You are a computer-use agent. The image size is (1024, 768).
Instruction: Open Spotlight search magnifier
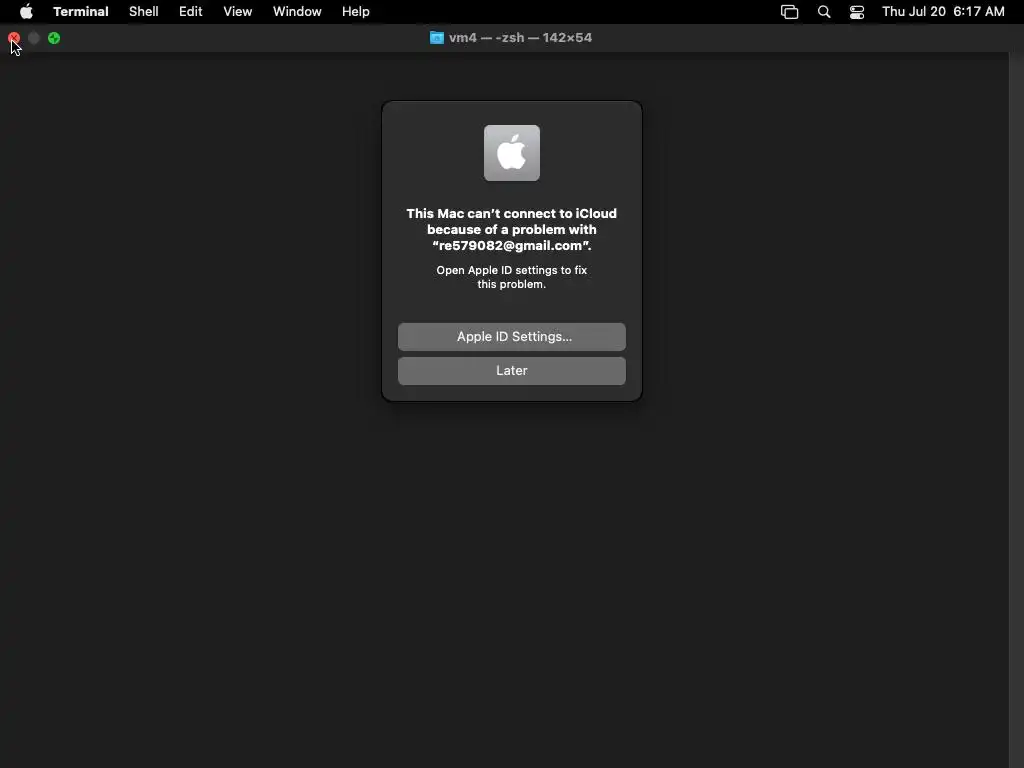point(824,12)
